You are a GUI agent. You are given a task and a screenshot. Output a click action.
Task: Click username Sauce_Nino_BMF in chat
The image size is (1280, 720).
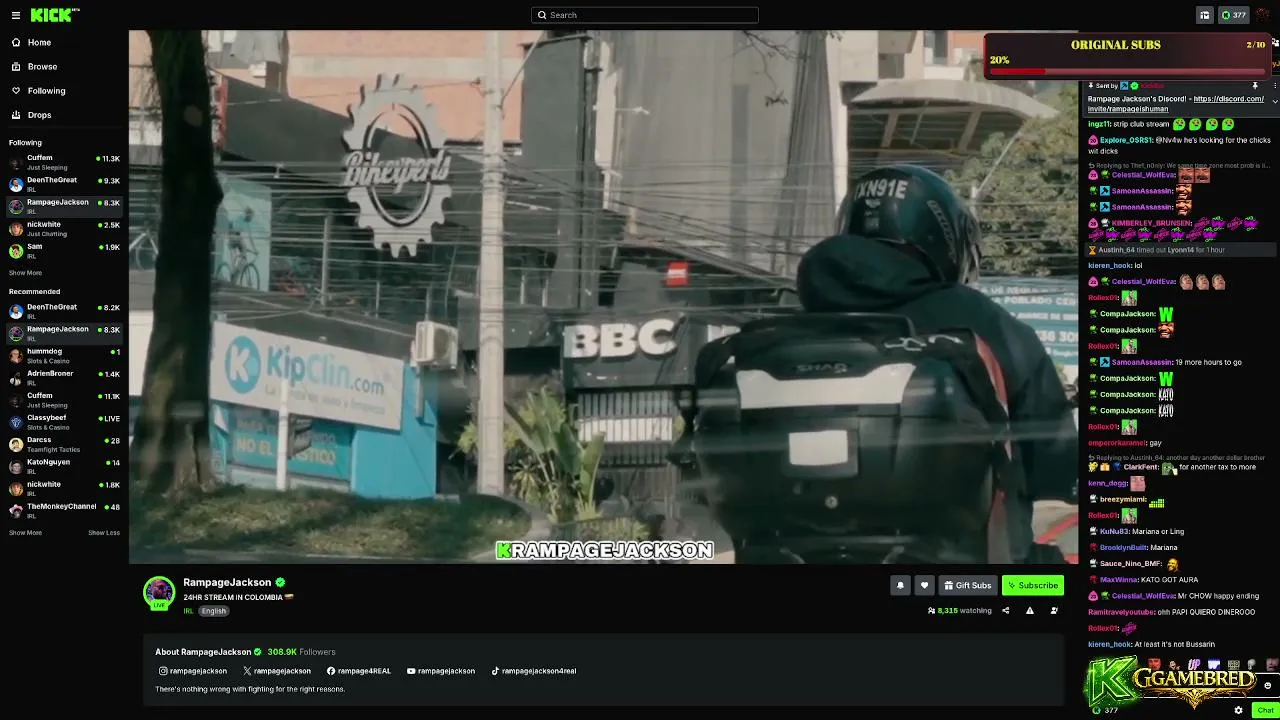[x=1131, y=564]
